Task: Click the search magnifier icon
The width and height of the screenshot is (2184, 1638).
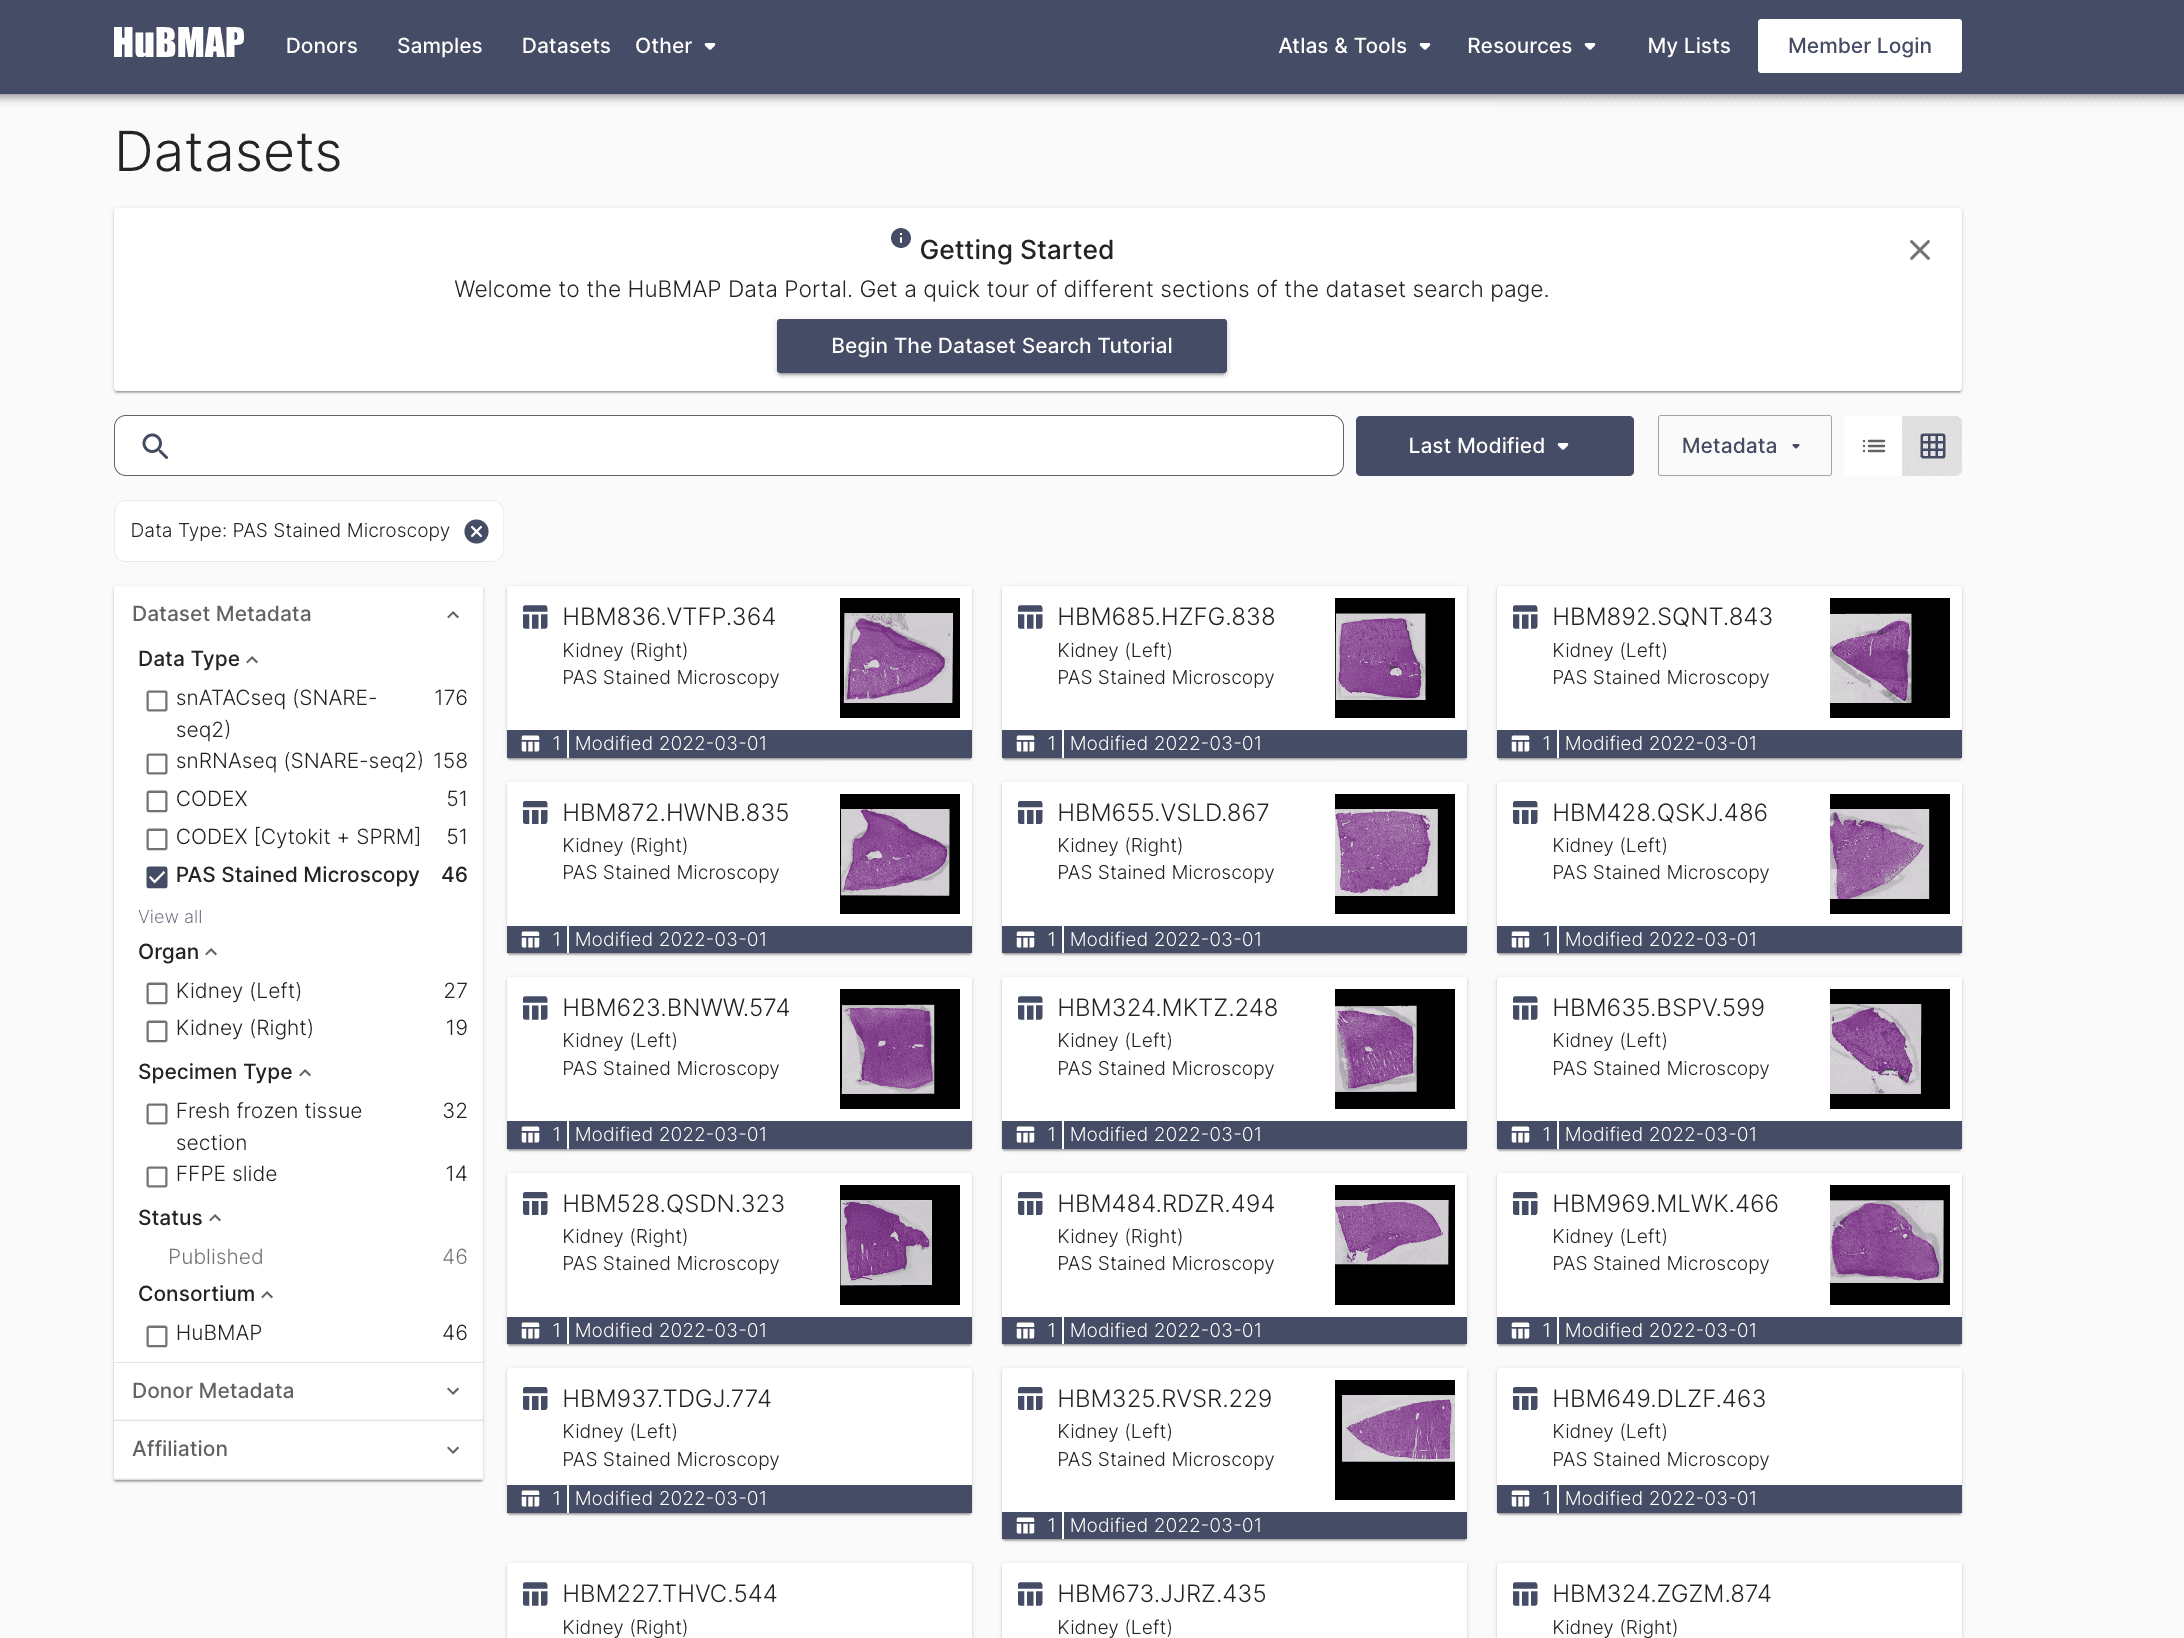Action: pyautogui.click(x=155, y=446)
